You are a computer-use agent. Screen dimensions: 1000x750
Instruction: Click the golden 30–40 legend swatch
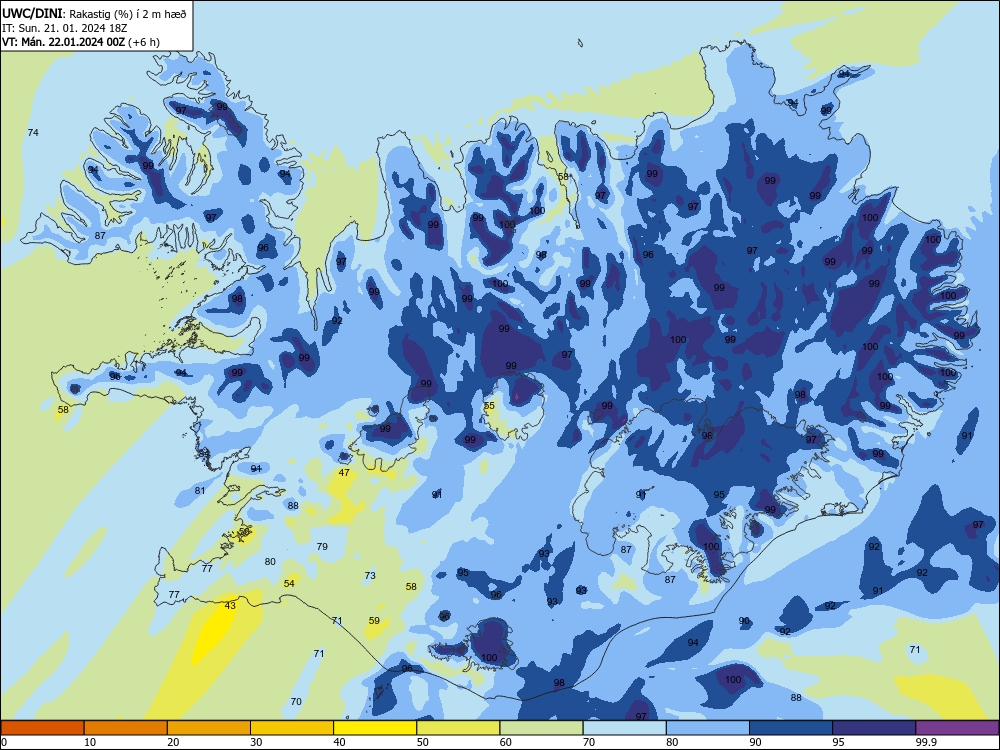(x=292, y=728)
